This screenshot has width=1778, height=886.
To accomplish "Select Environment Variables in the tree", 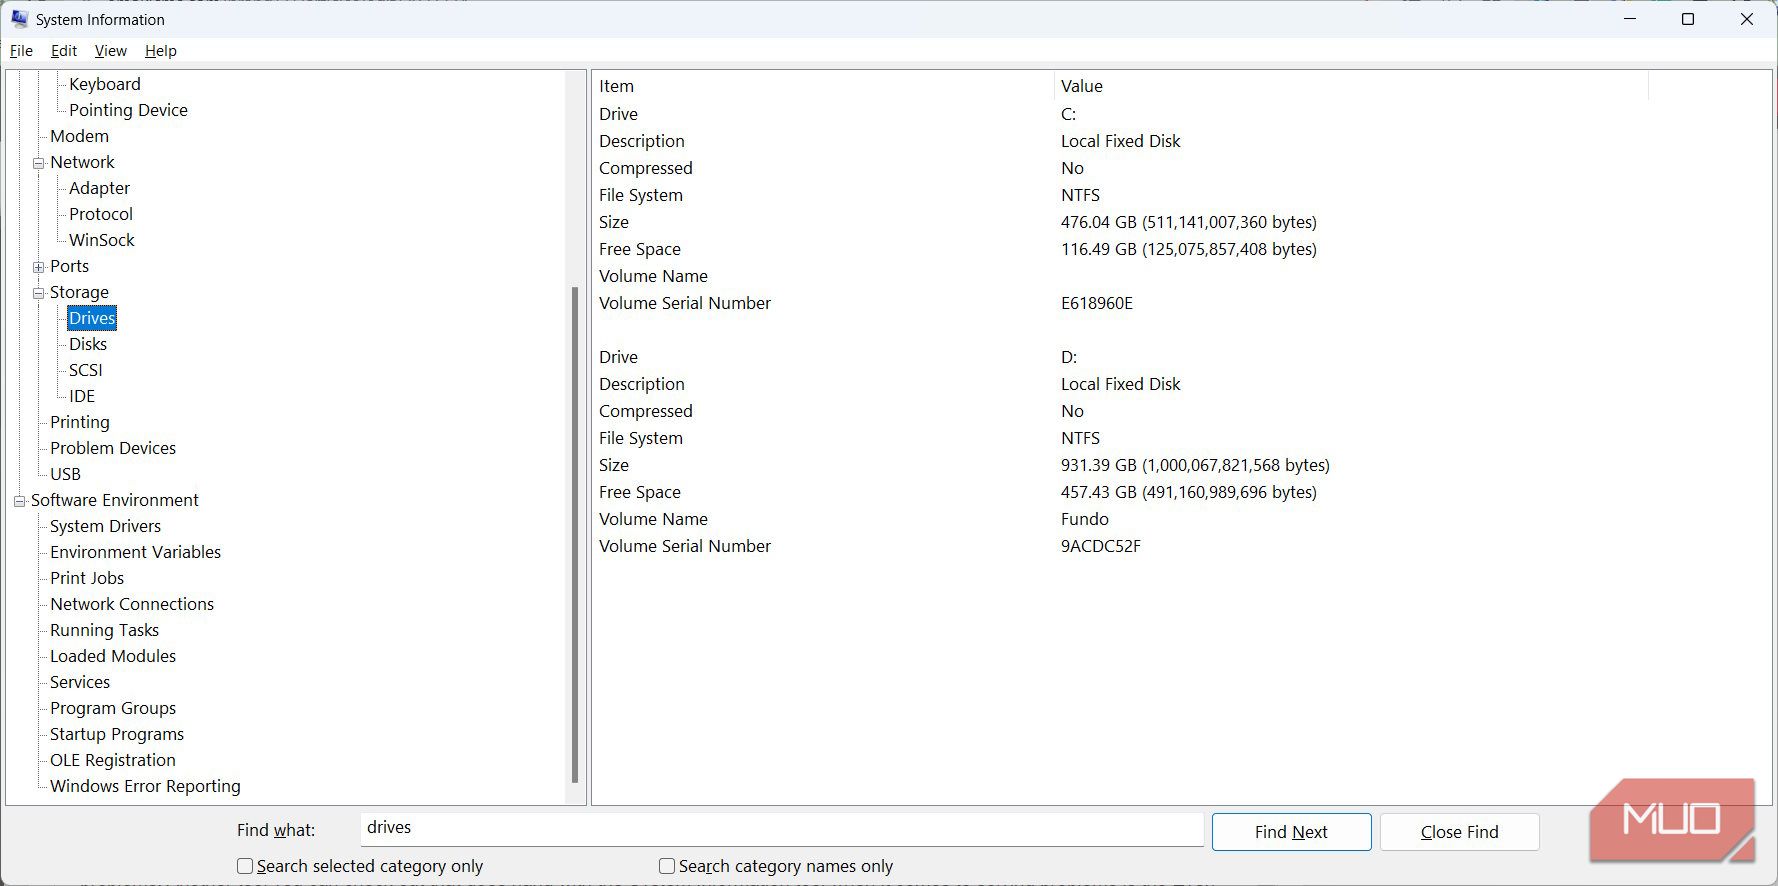I will [135, 552].
